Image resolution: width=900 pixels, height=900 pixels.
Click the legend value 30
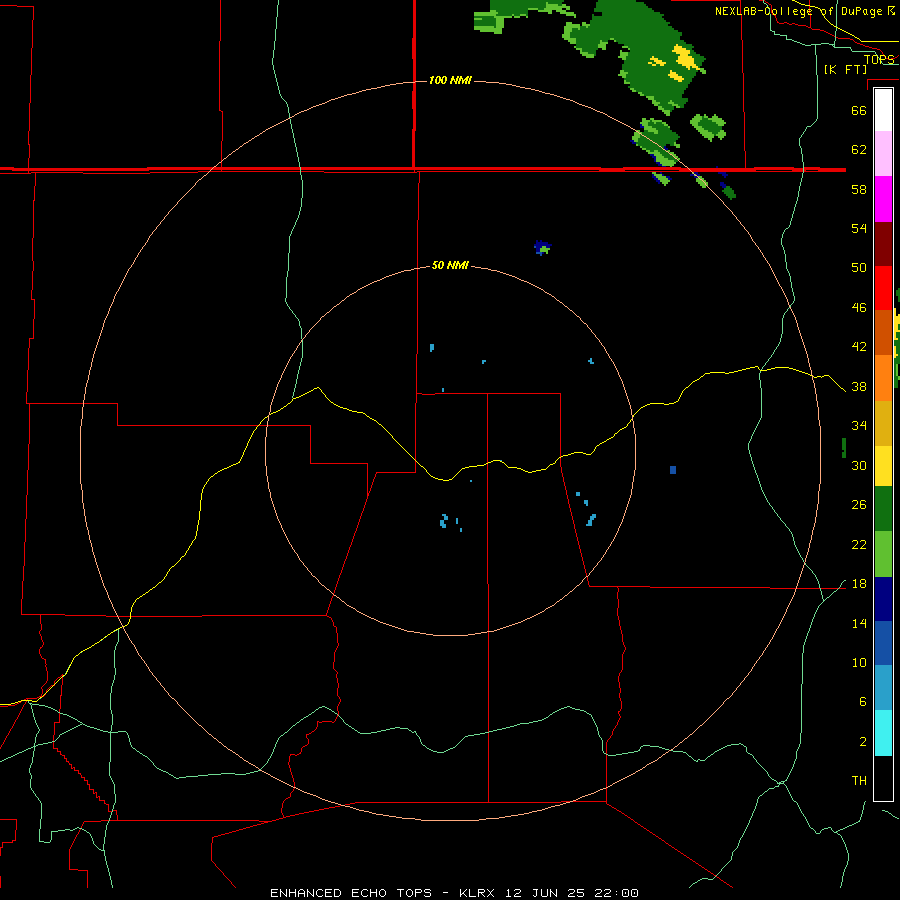859,465
